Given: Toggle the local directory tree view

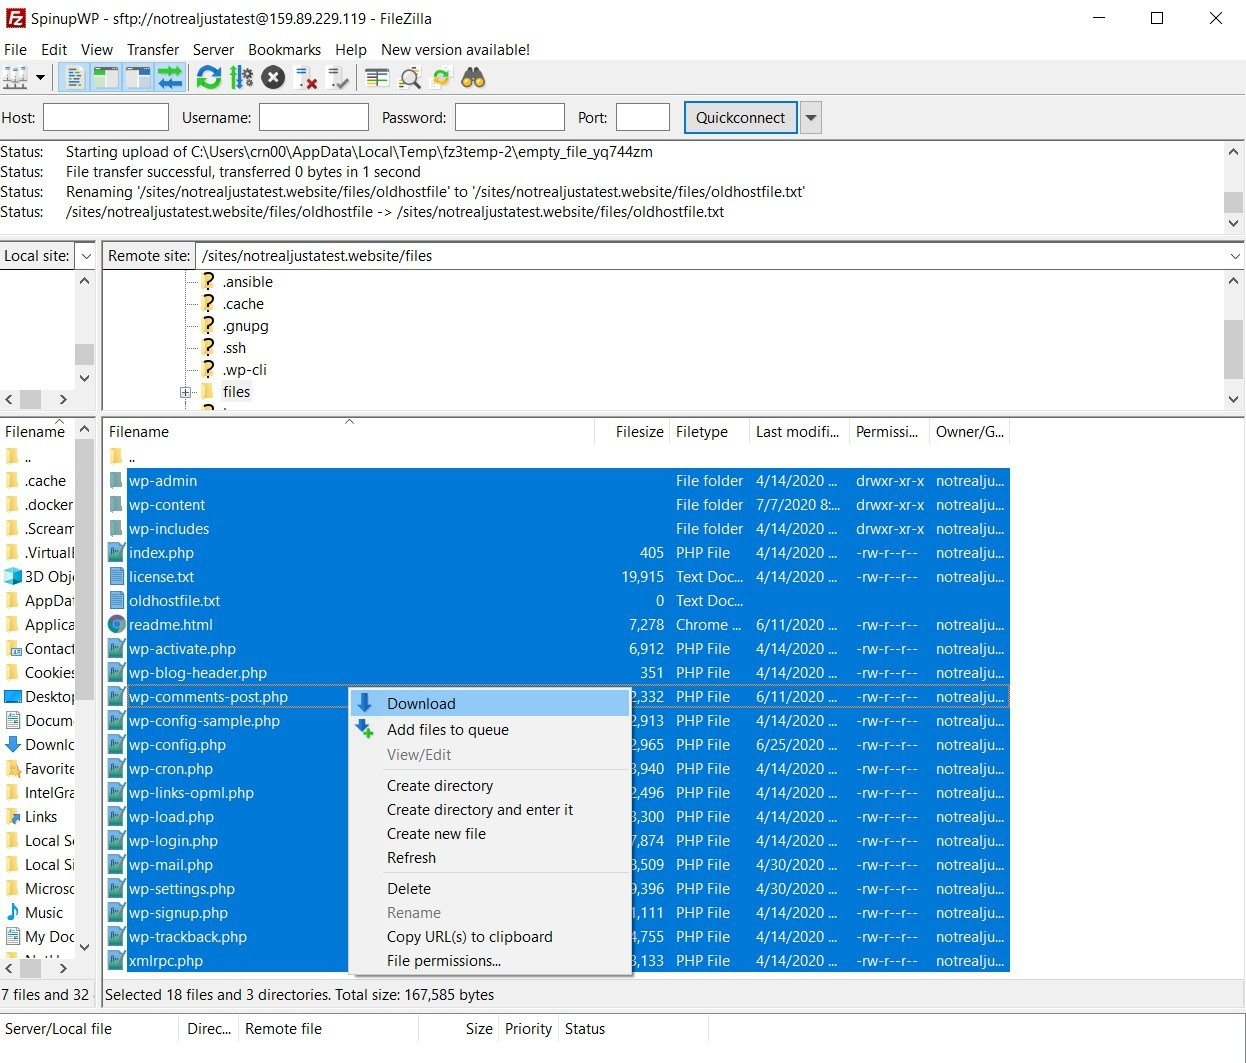Looking at the screenshot, I should pyautogui.click(x=106, y=78).
